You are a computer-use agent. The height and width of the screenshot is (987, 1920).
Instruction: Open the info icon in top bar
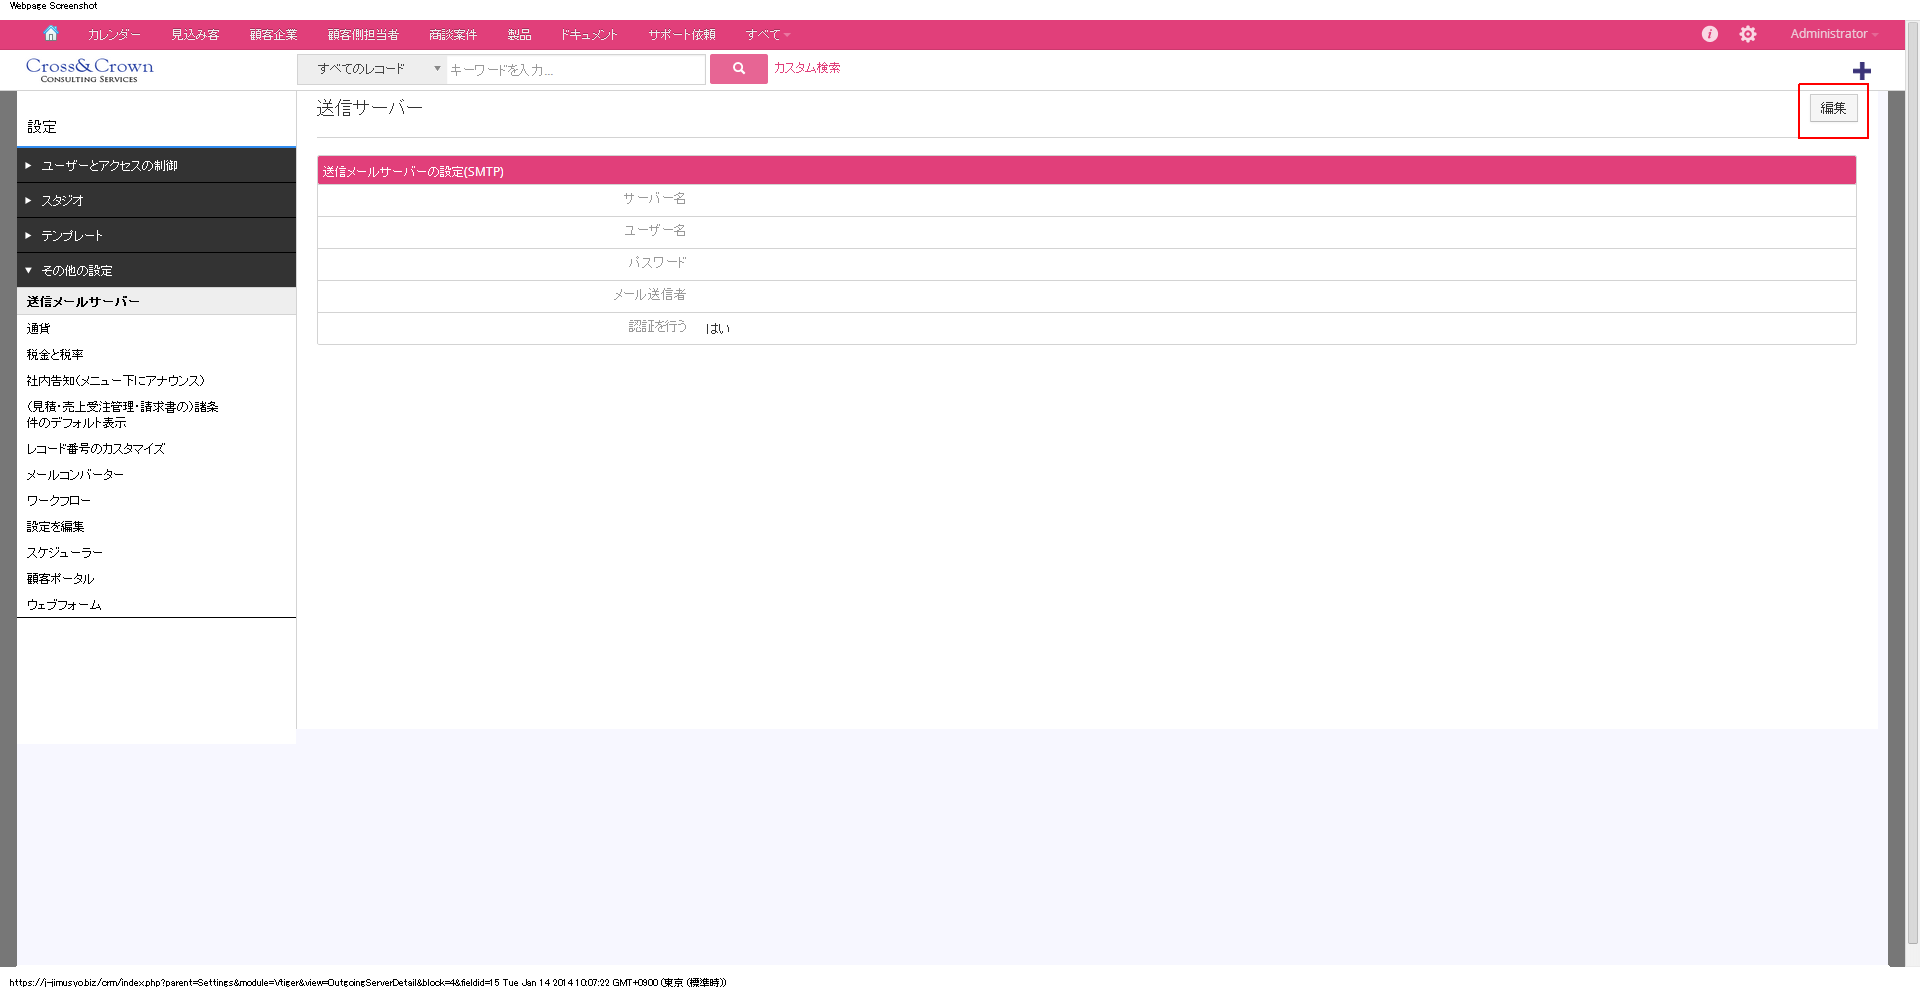tap(1709, 34)
